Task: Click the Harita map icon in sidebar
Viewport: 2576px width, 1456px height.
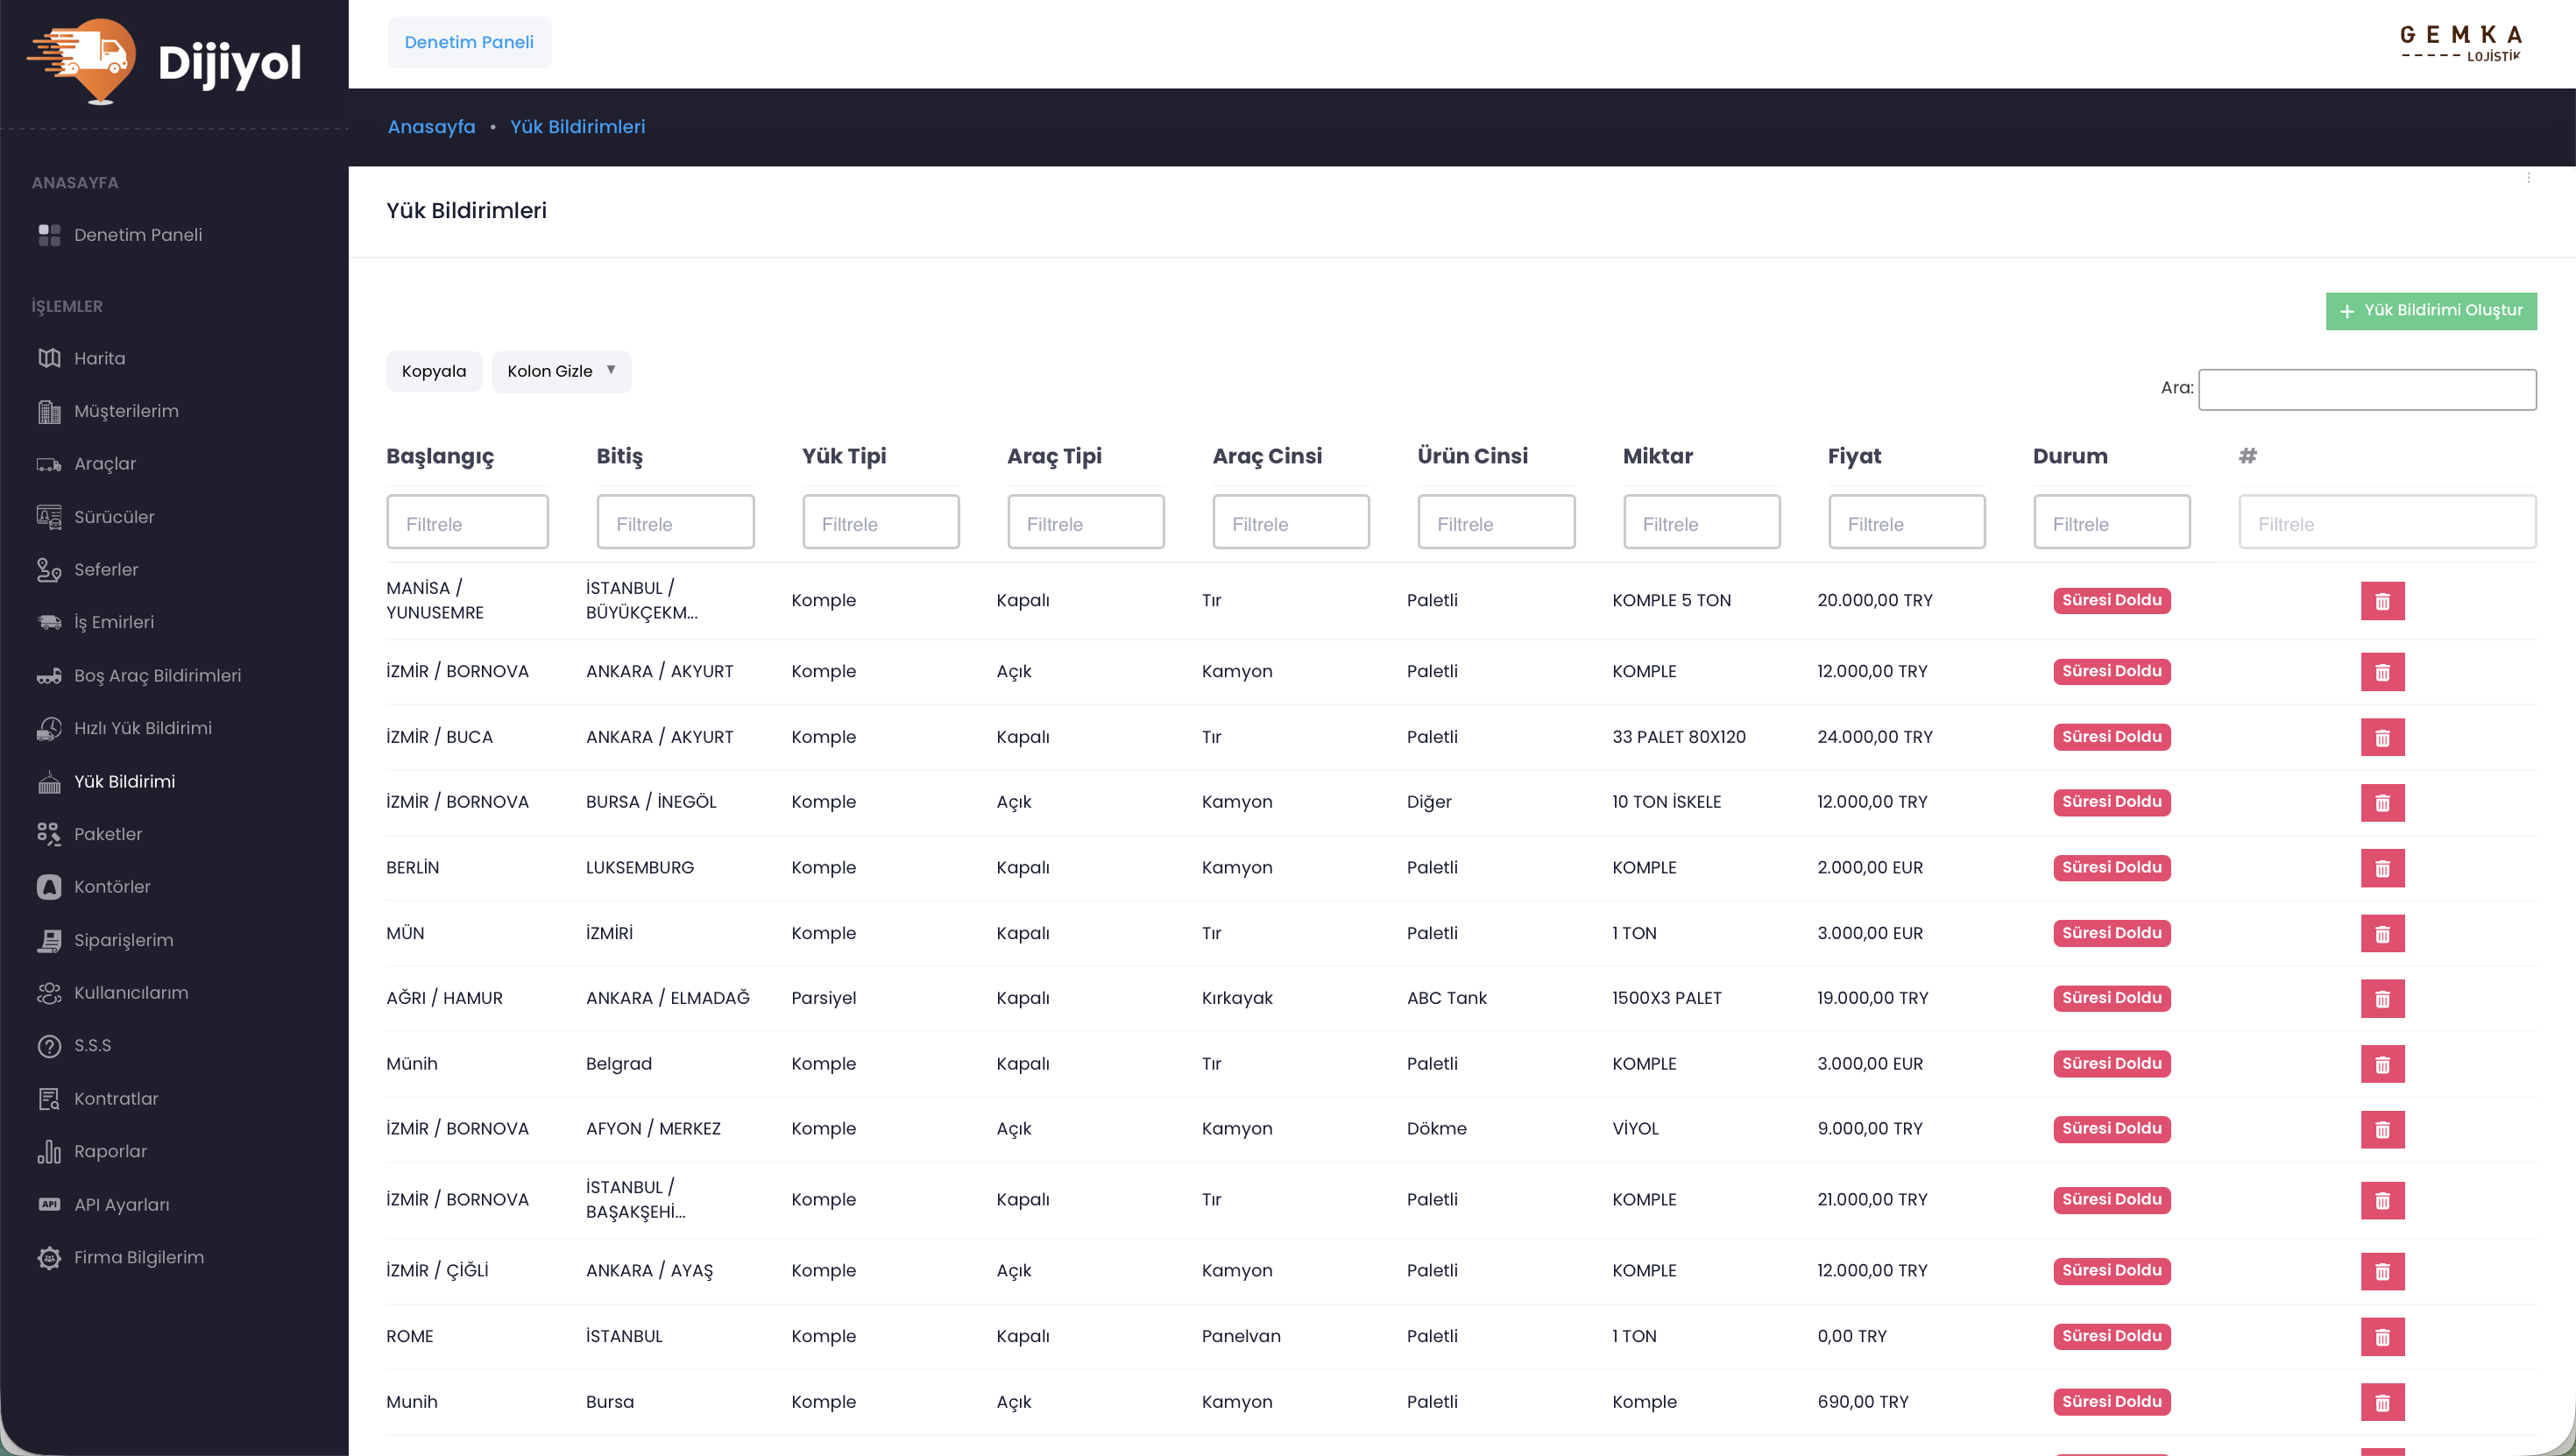Action: [49, 358]
